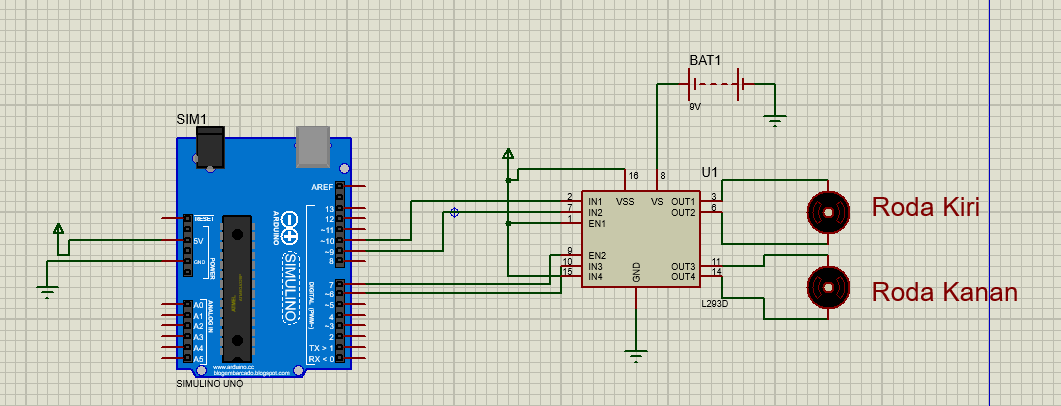Click pin number 16 on L293D
The image size is (1061, 406).
coord(633,175)
